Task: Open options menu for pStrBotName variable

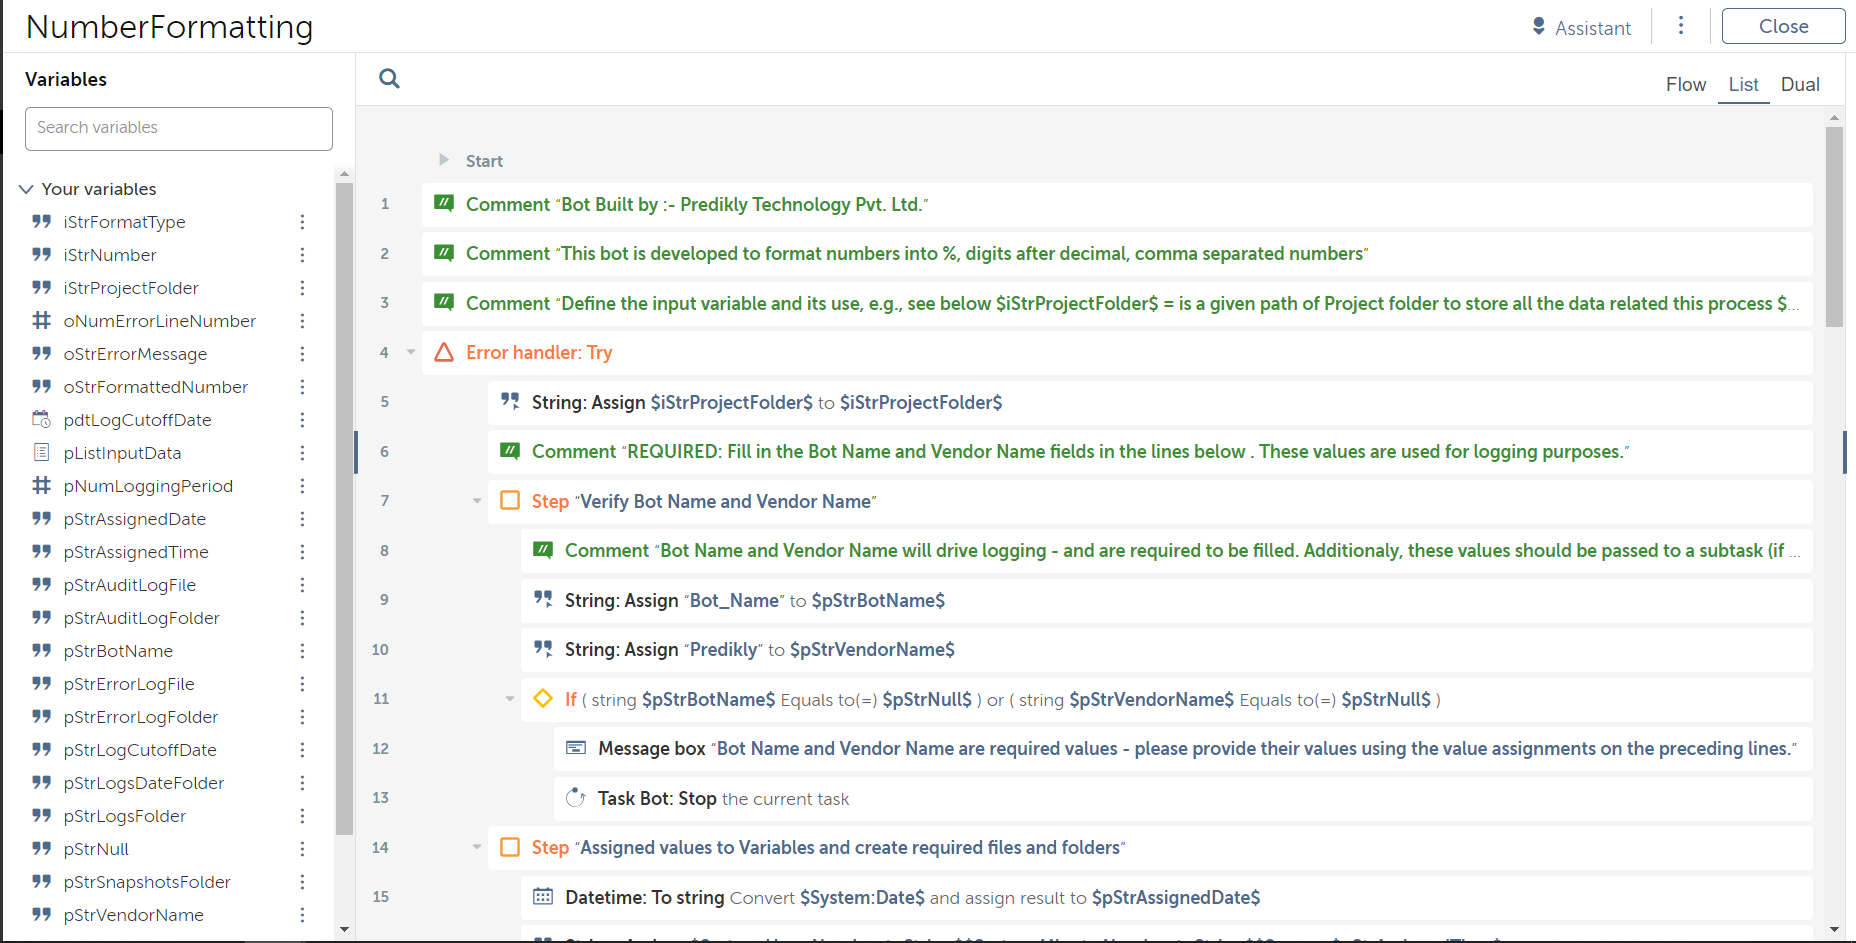Action: pos(302,651)
